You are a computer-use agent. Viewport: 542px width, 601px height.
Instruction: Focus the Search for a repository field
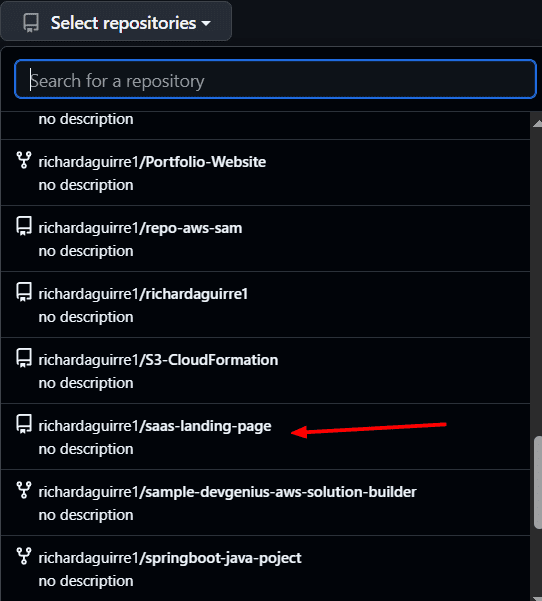[275, 79]
